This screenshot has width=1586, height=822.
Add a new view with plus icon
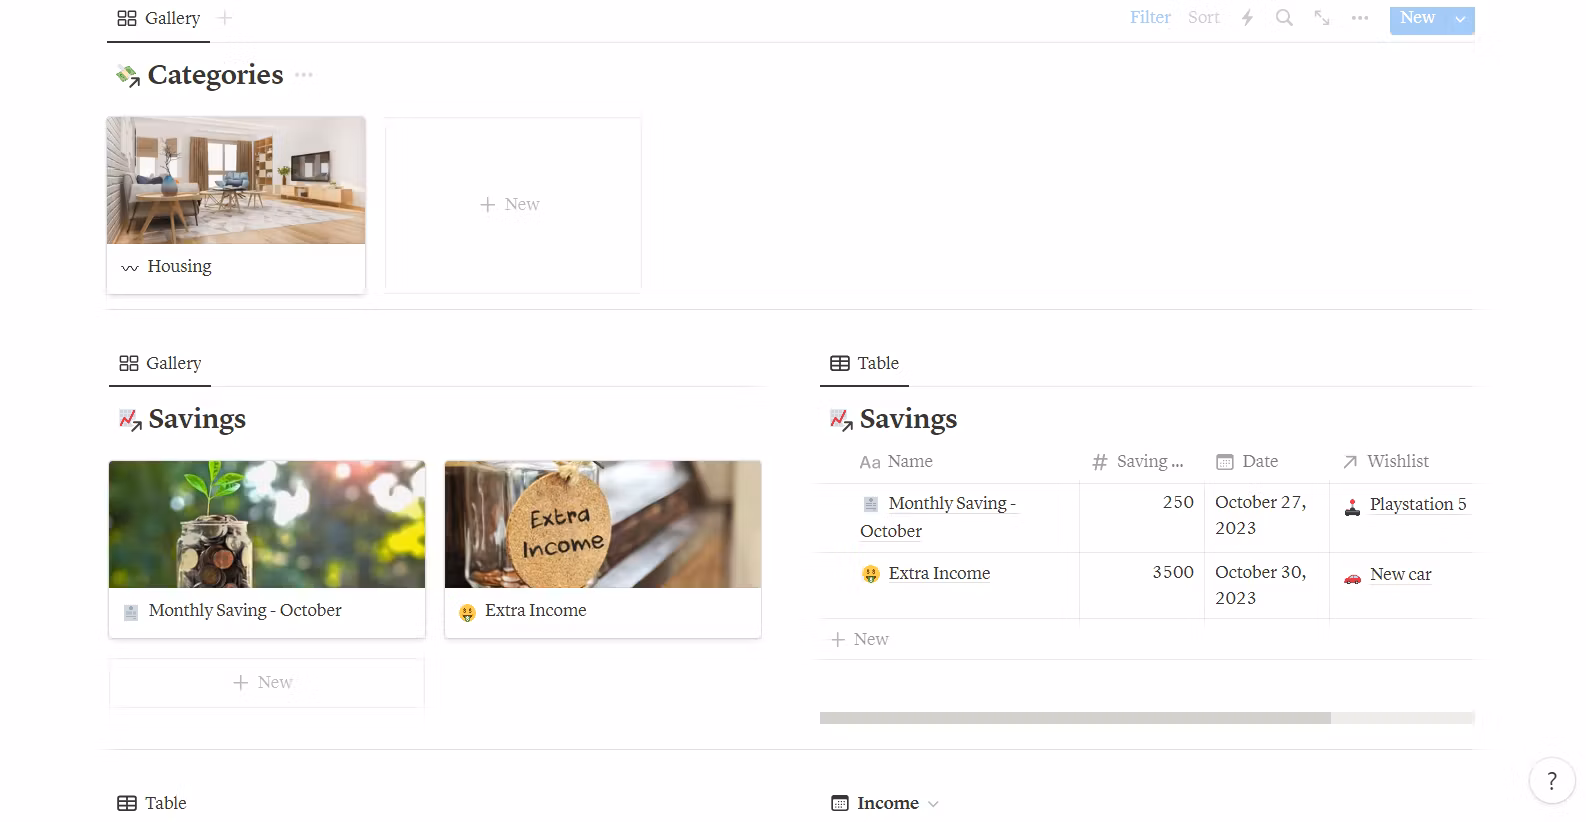225,18
